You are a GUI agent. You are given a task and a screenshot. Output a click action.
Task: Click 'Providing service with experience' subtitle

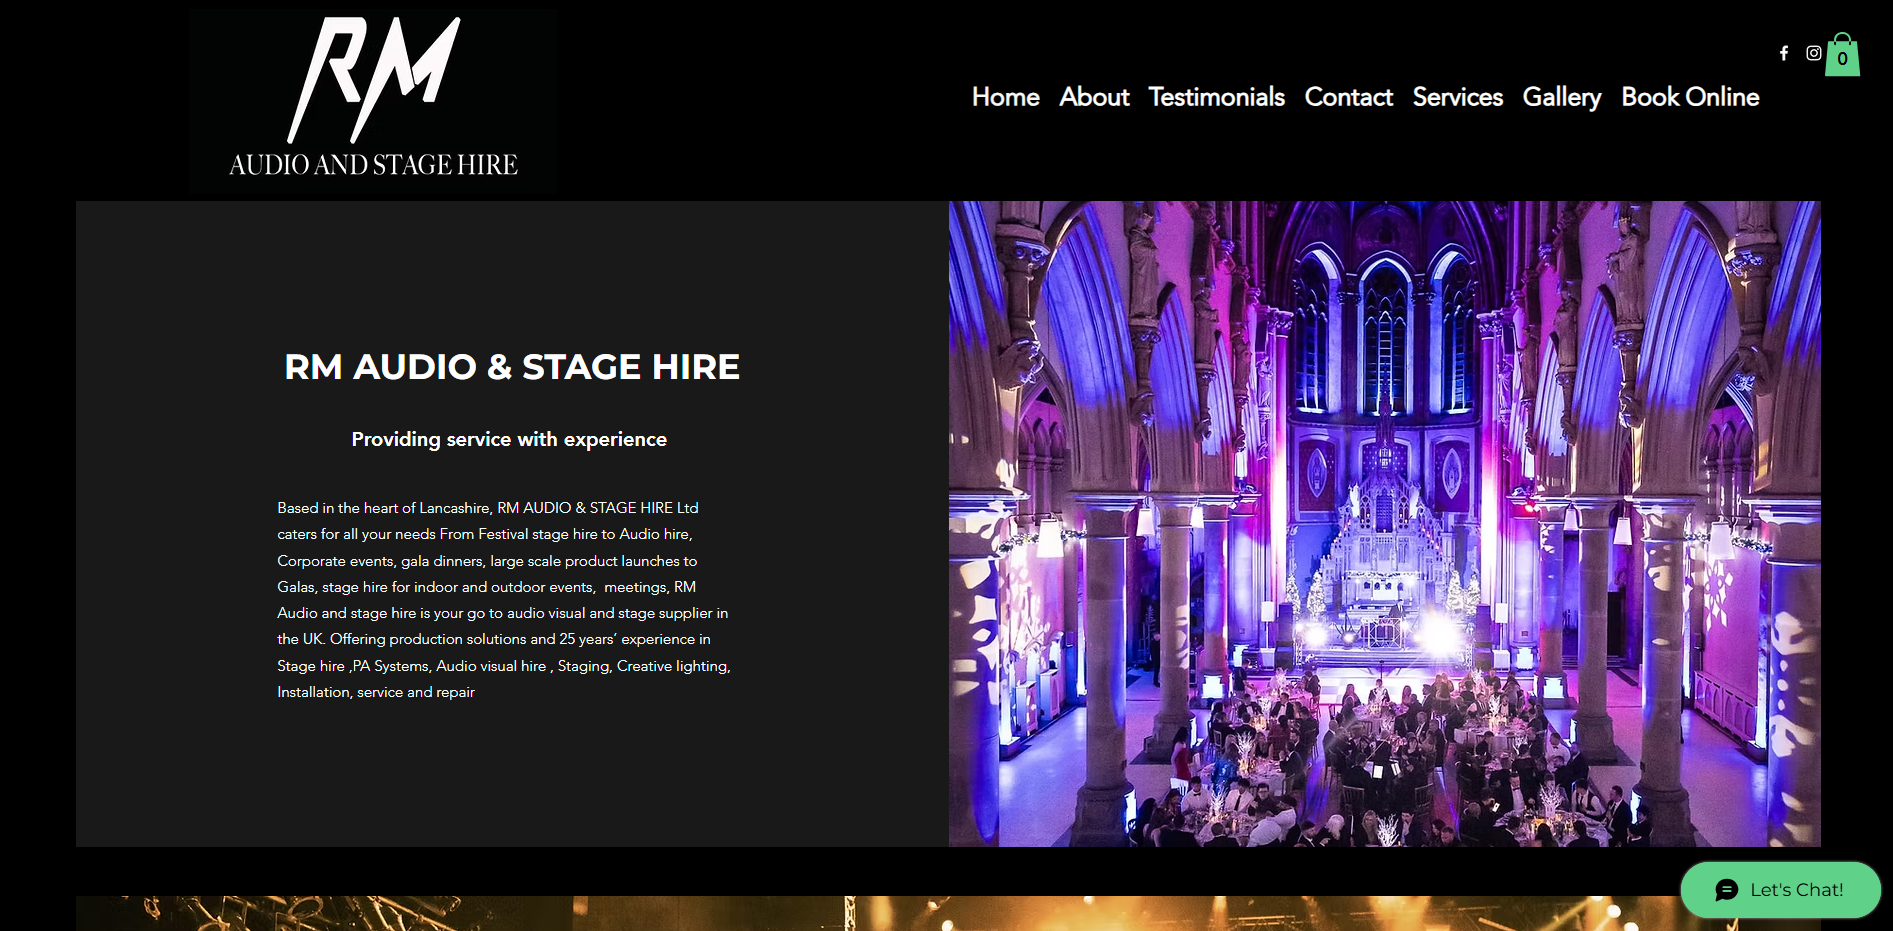[509, 439]
